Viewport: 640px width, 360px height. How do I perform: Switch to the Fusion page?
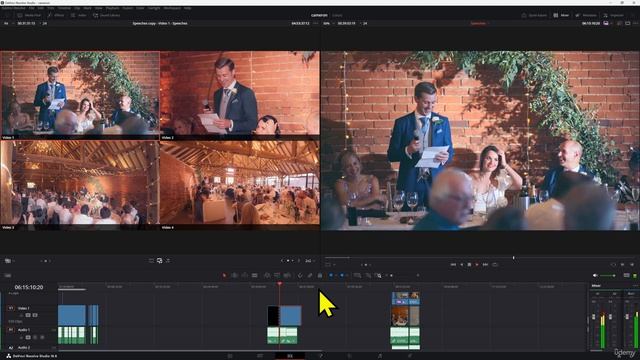[320, 356]
